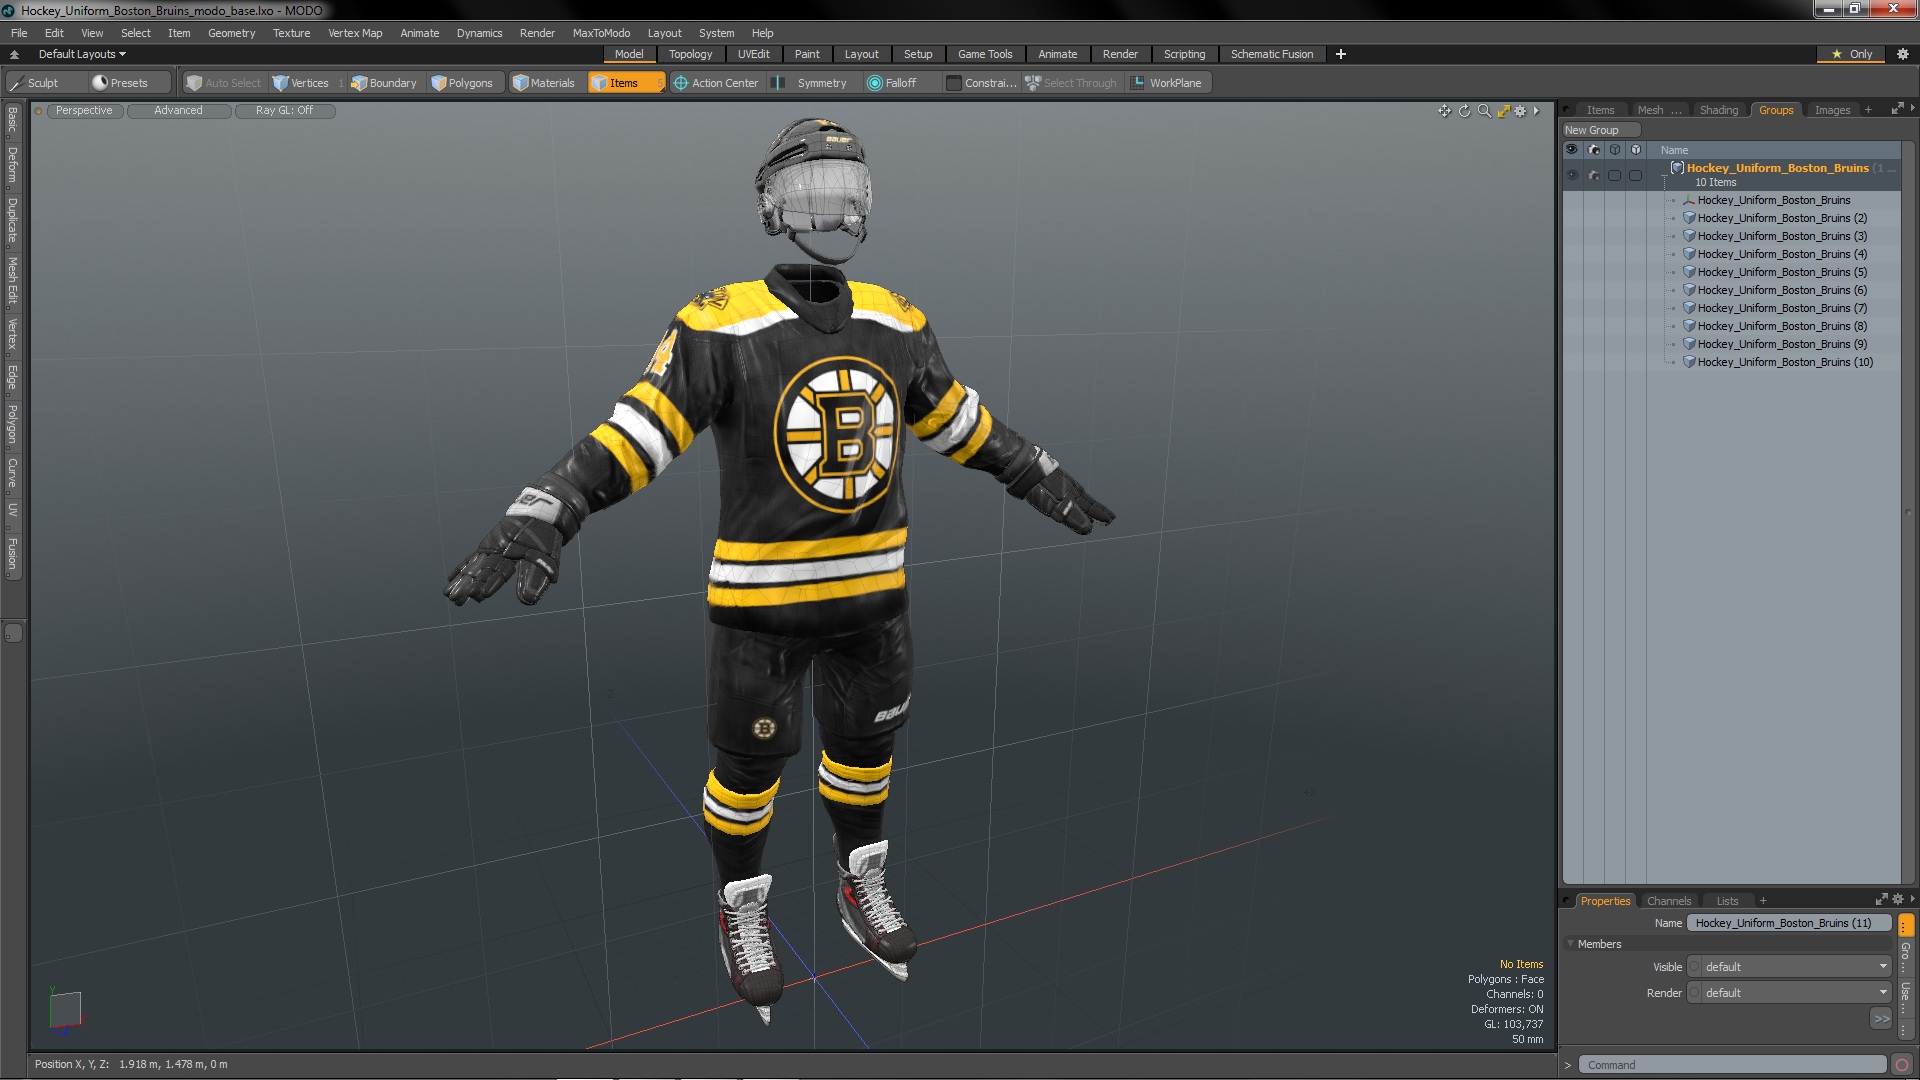Click the Groups list vertical scrollbar
This screenshot has width=1920, height=1080.
coord(1908,510)
